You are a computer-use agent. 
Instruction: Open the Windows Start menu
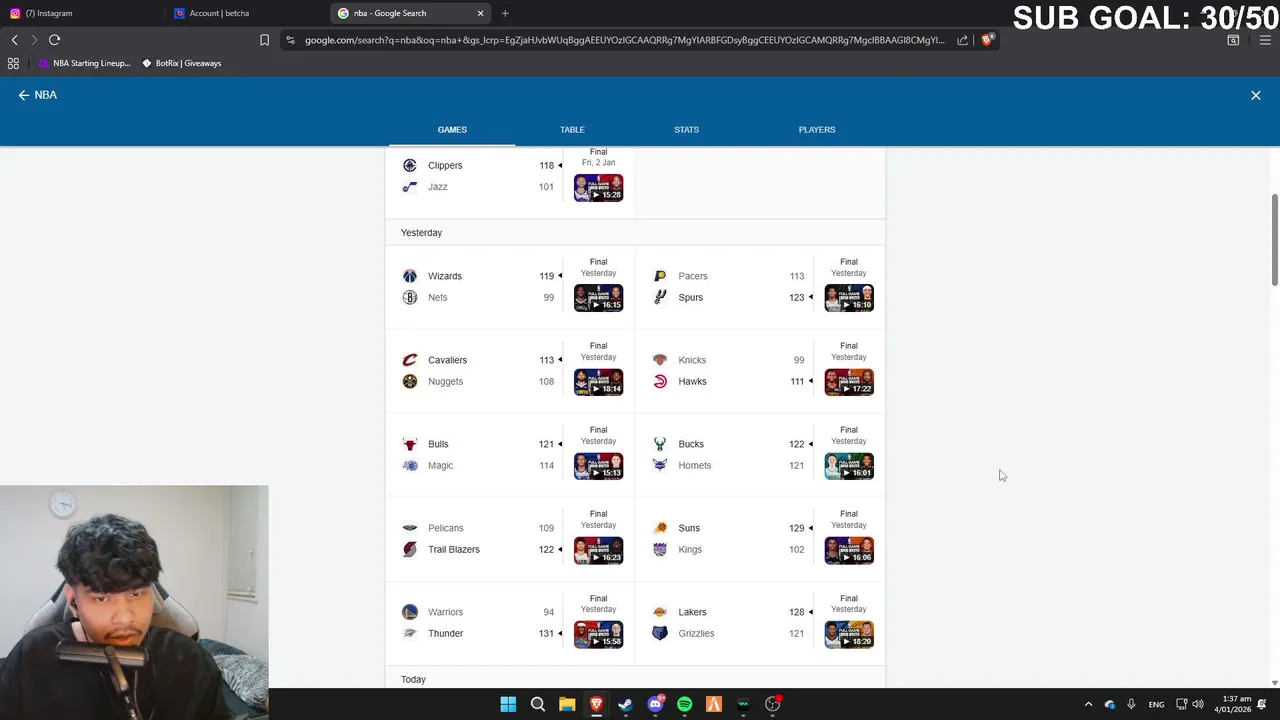[x=508, y=704]
